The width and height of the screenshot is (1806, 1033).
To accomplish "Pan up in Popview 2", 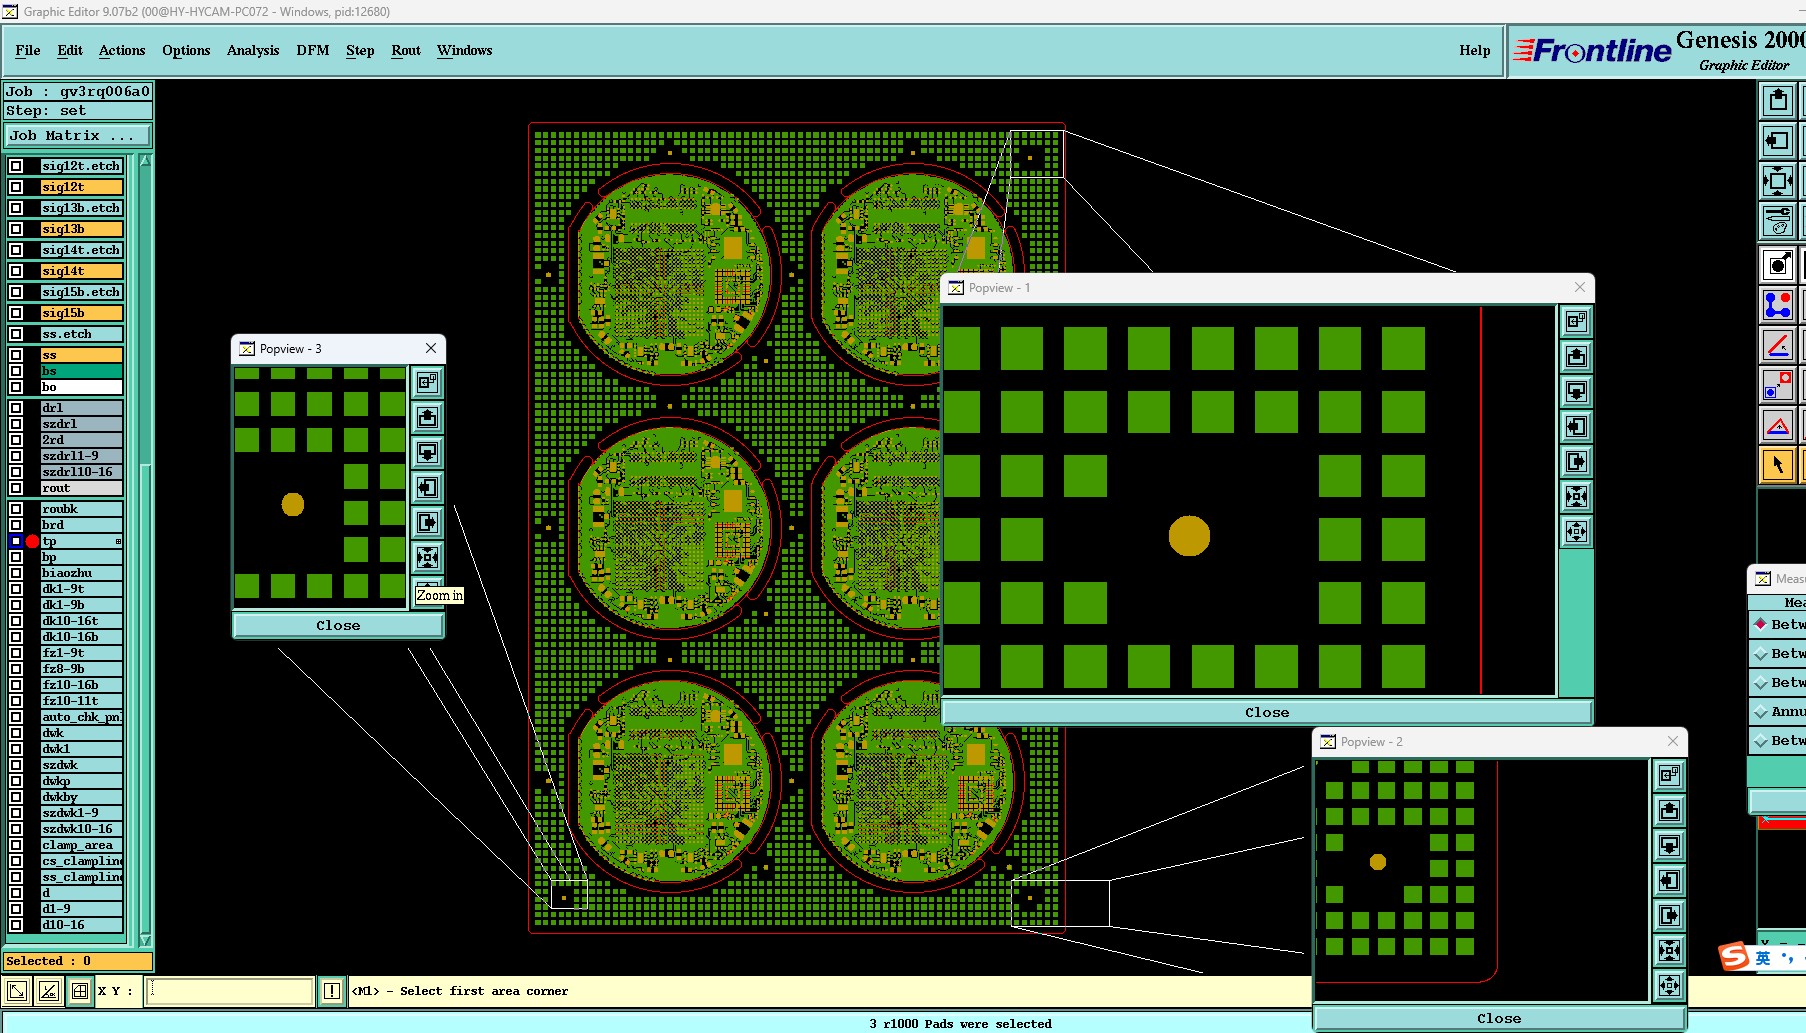I will pyautogui.click(x=1669, y=811).
